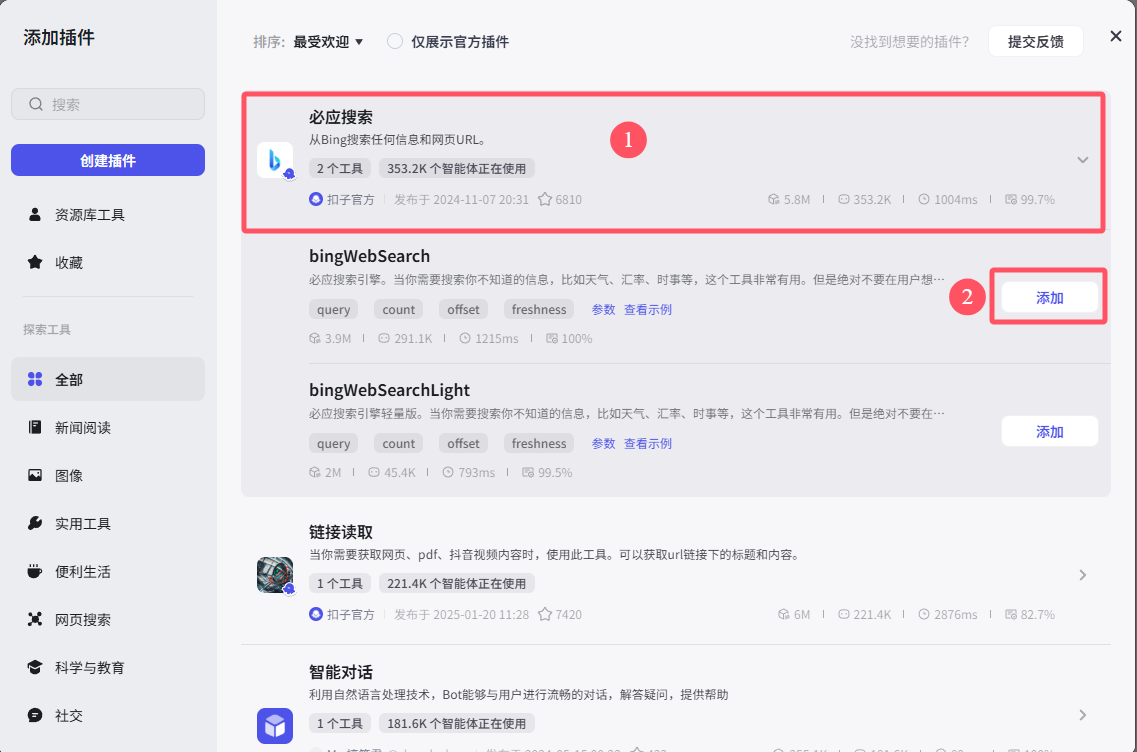Click the 2 个工具 tag on 必应搜索
The image size is (1137, 752).
[x=339, y=168]
